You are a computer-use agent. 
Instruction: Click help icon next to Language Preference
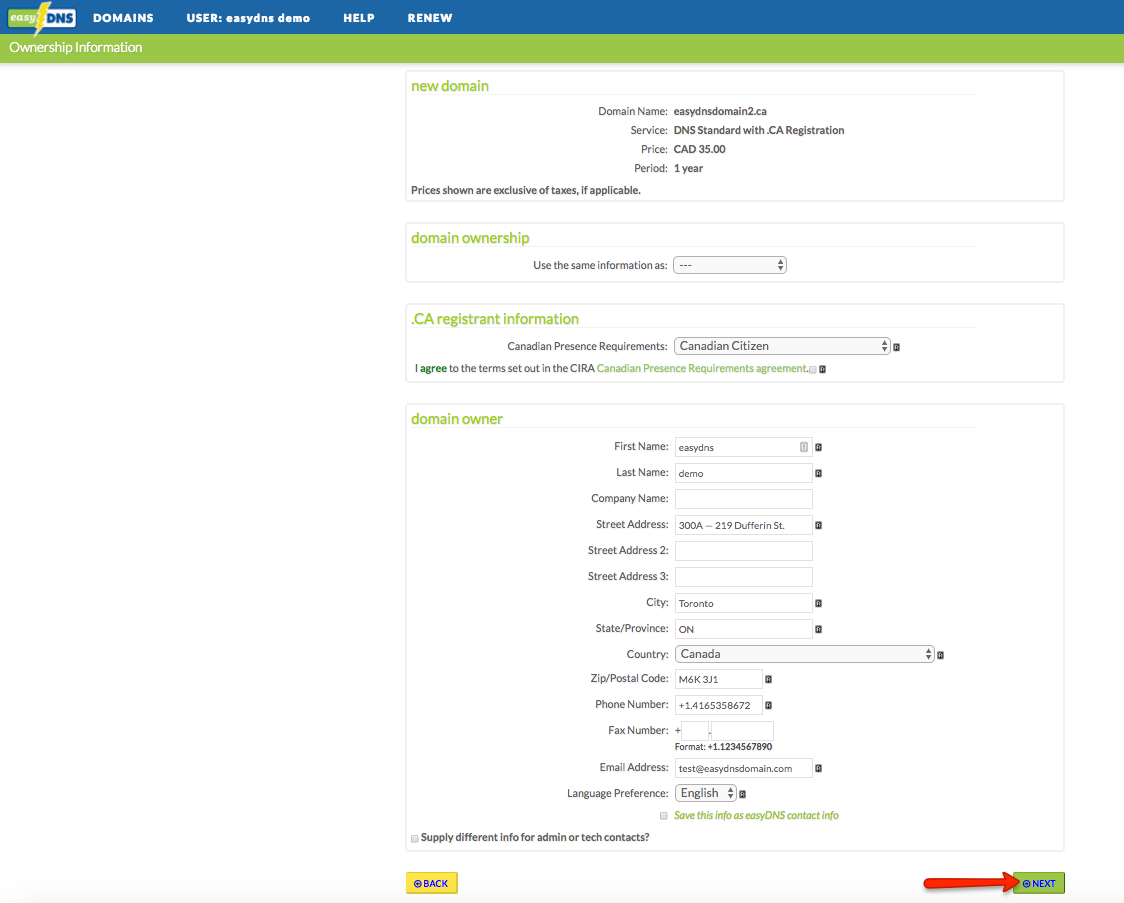[x=743, y=794]
